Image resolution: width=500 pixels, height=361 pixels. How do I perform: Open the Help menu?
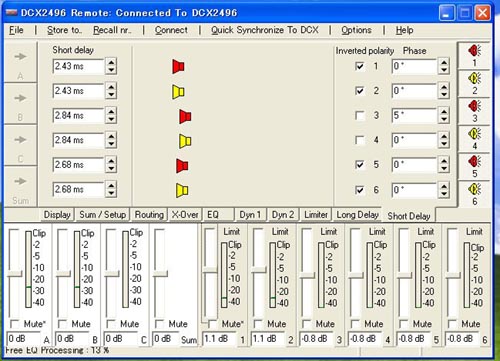click(404, 30)
